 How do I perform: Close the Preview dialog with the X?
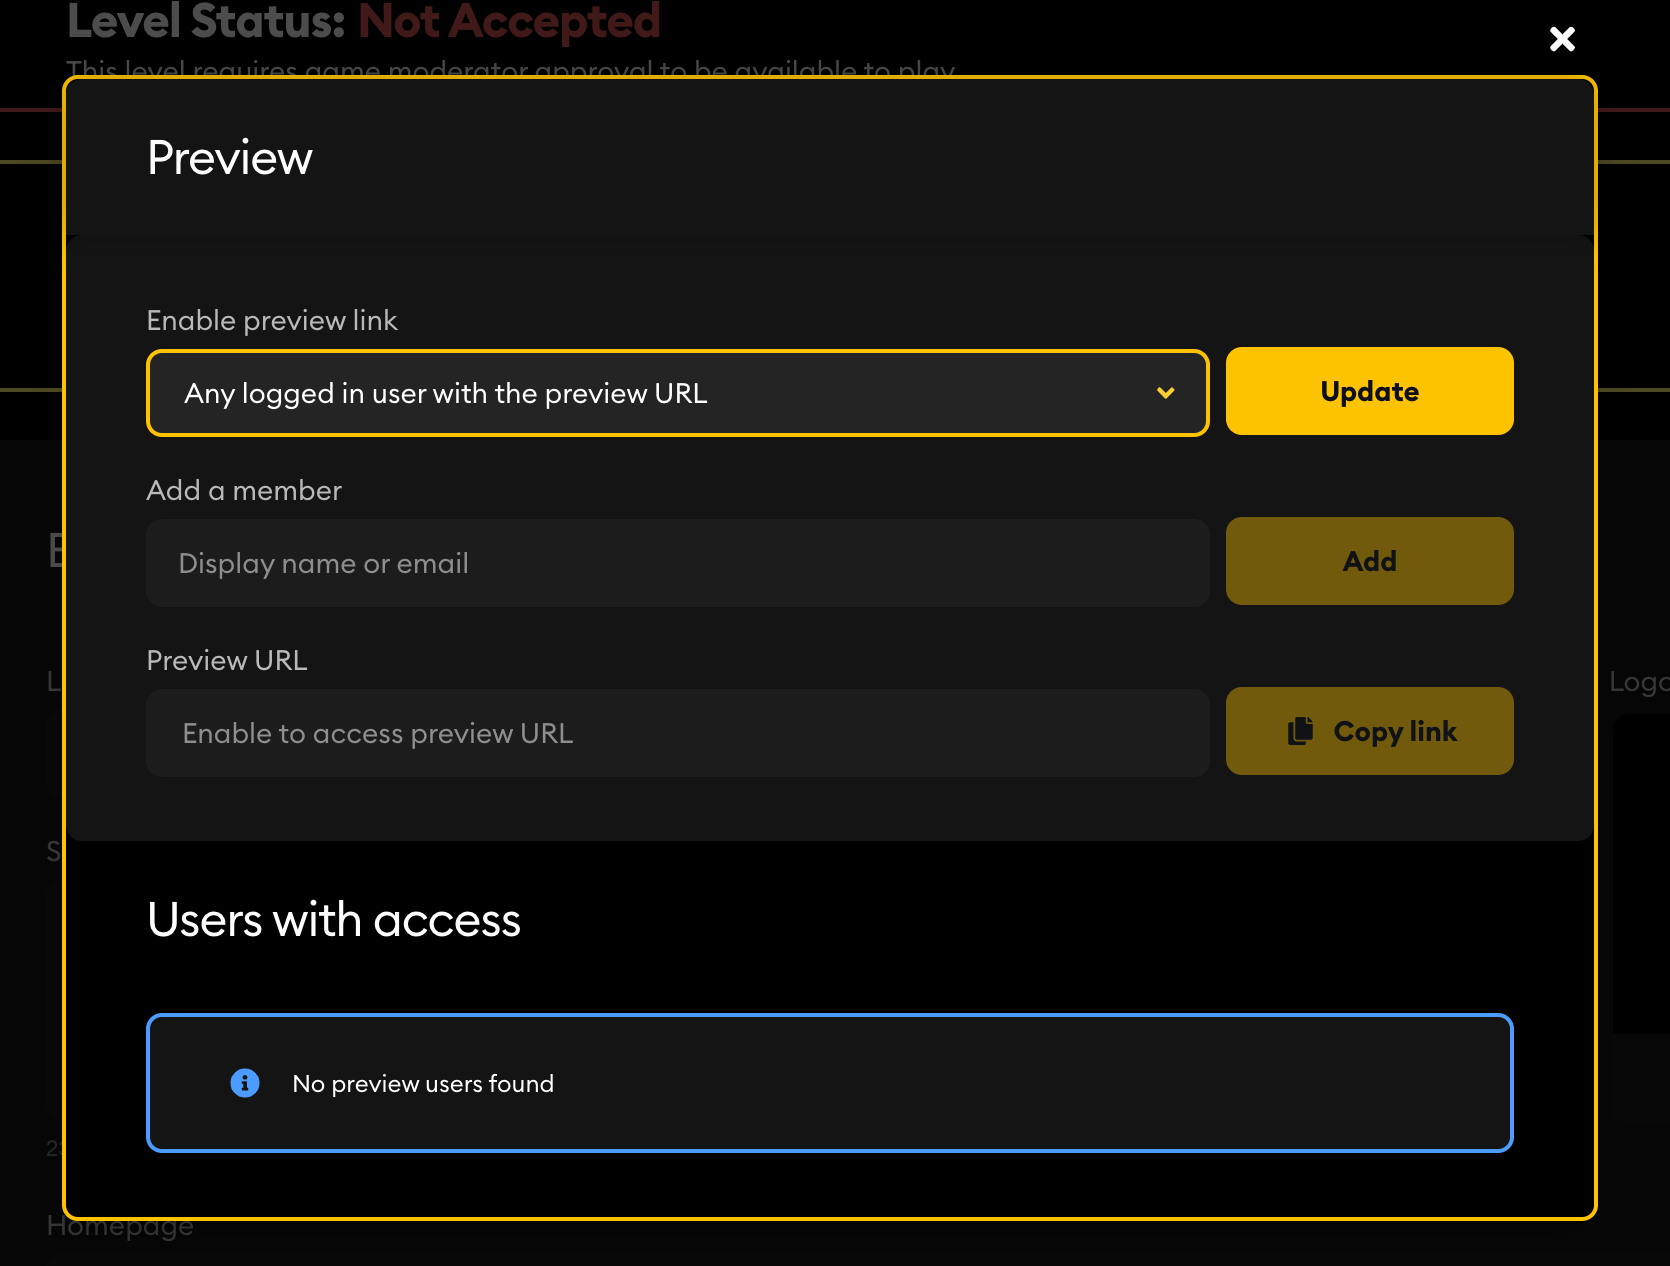(x=1562, y=39)
